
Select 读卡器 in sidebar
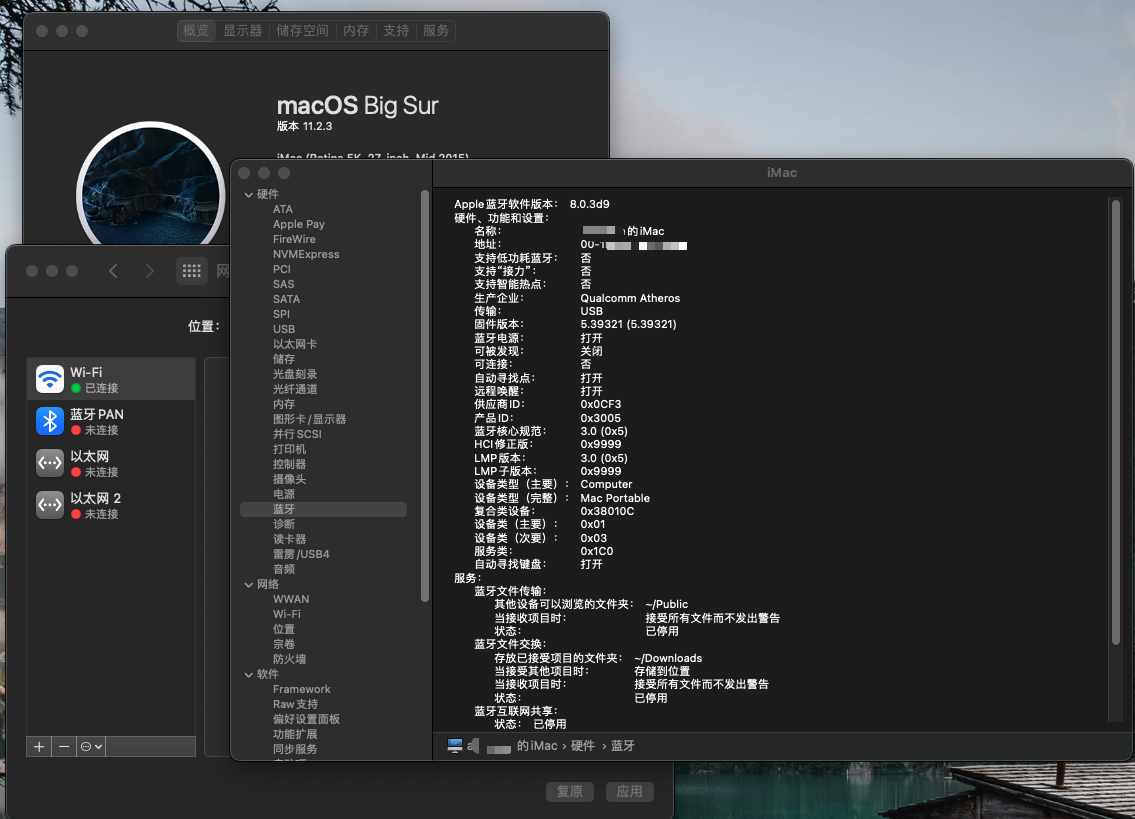point(290,539)
